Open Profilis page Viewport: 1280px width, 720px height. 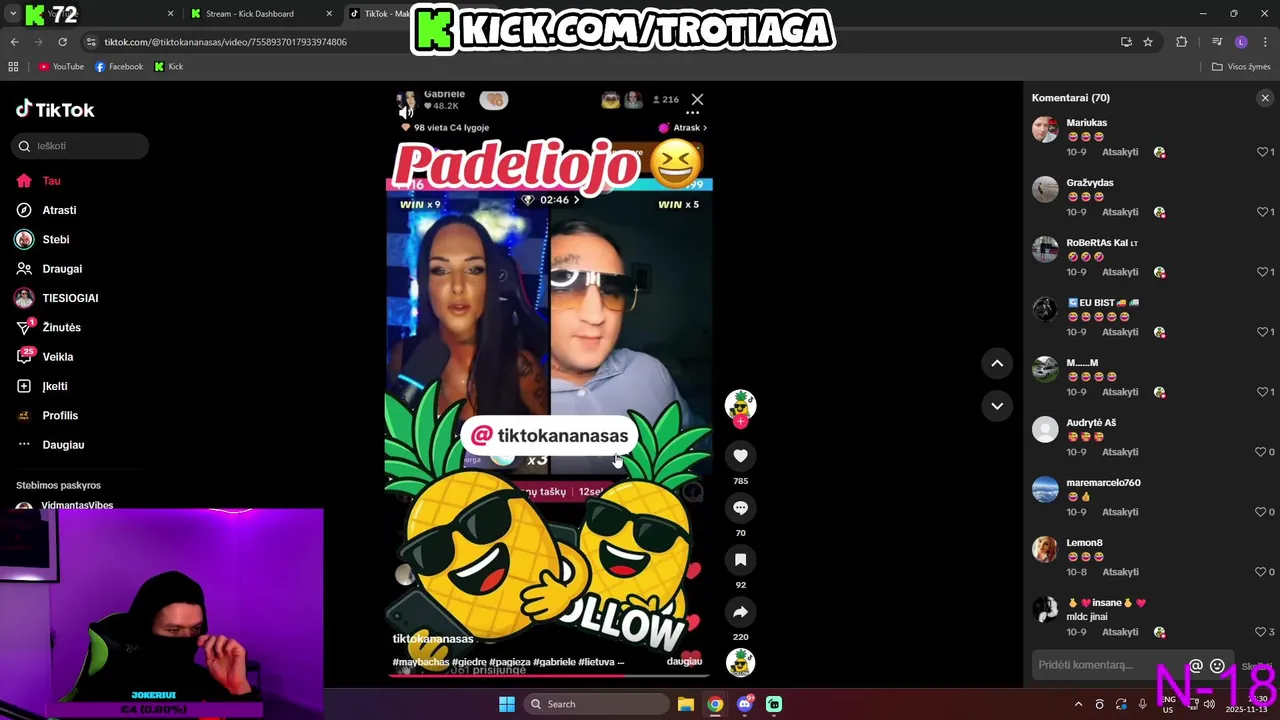point(47,415)
